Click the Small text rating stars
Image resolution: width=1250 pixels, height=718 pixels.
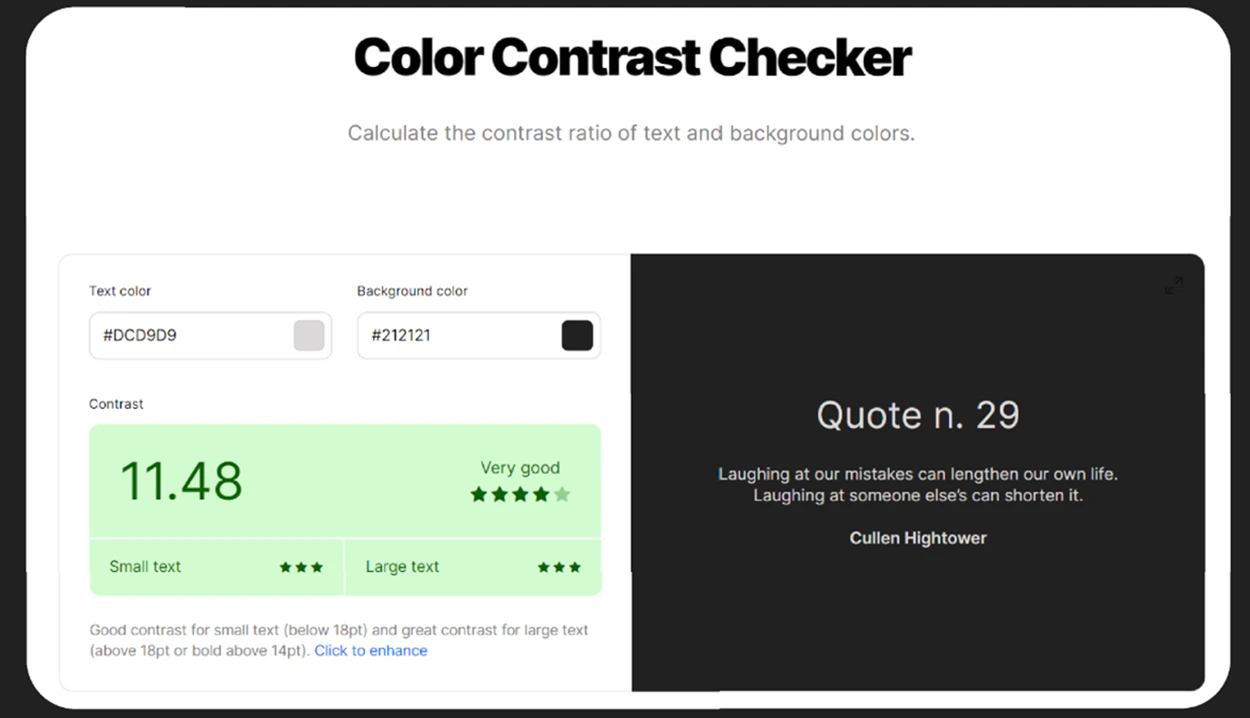coord(301,567)
